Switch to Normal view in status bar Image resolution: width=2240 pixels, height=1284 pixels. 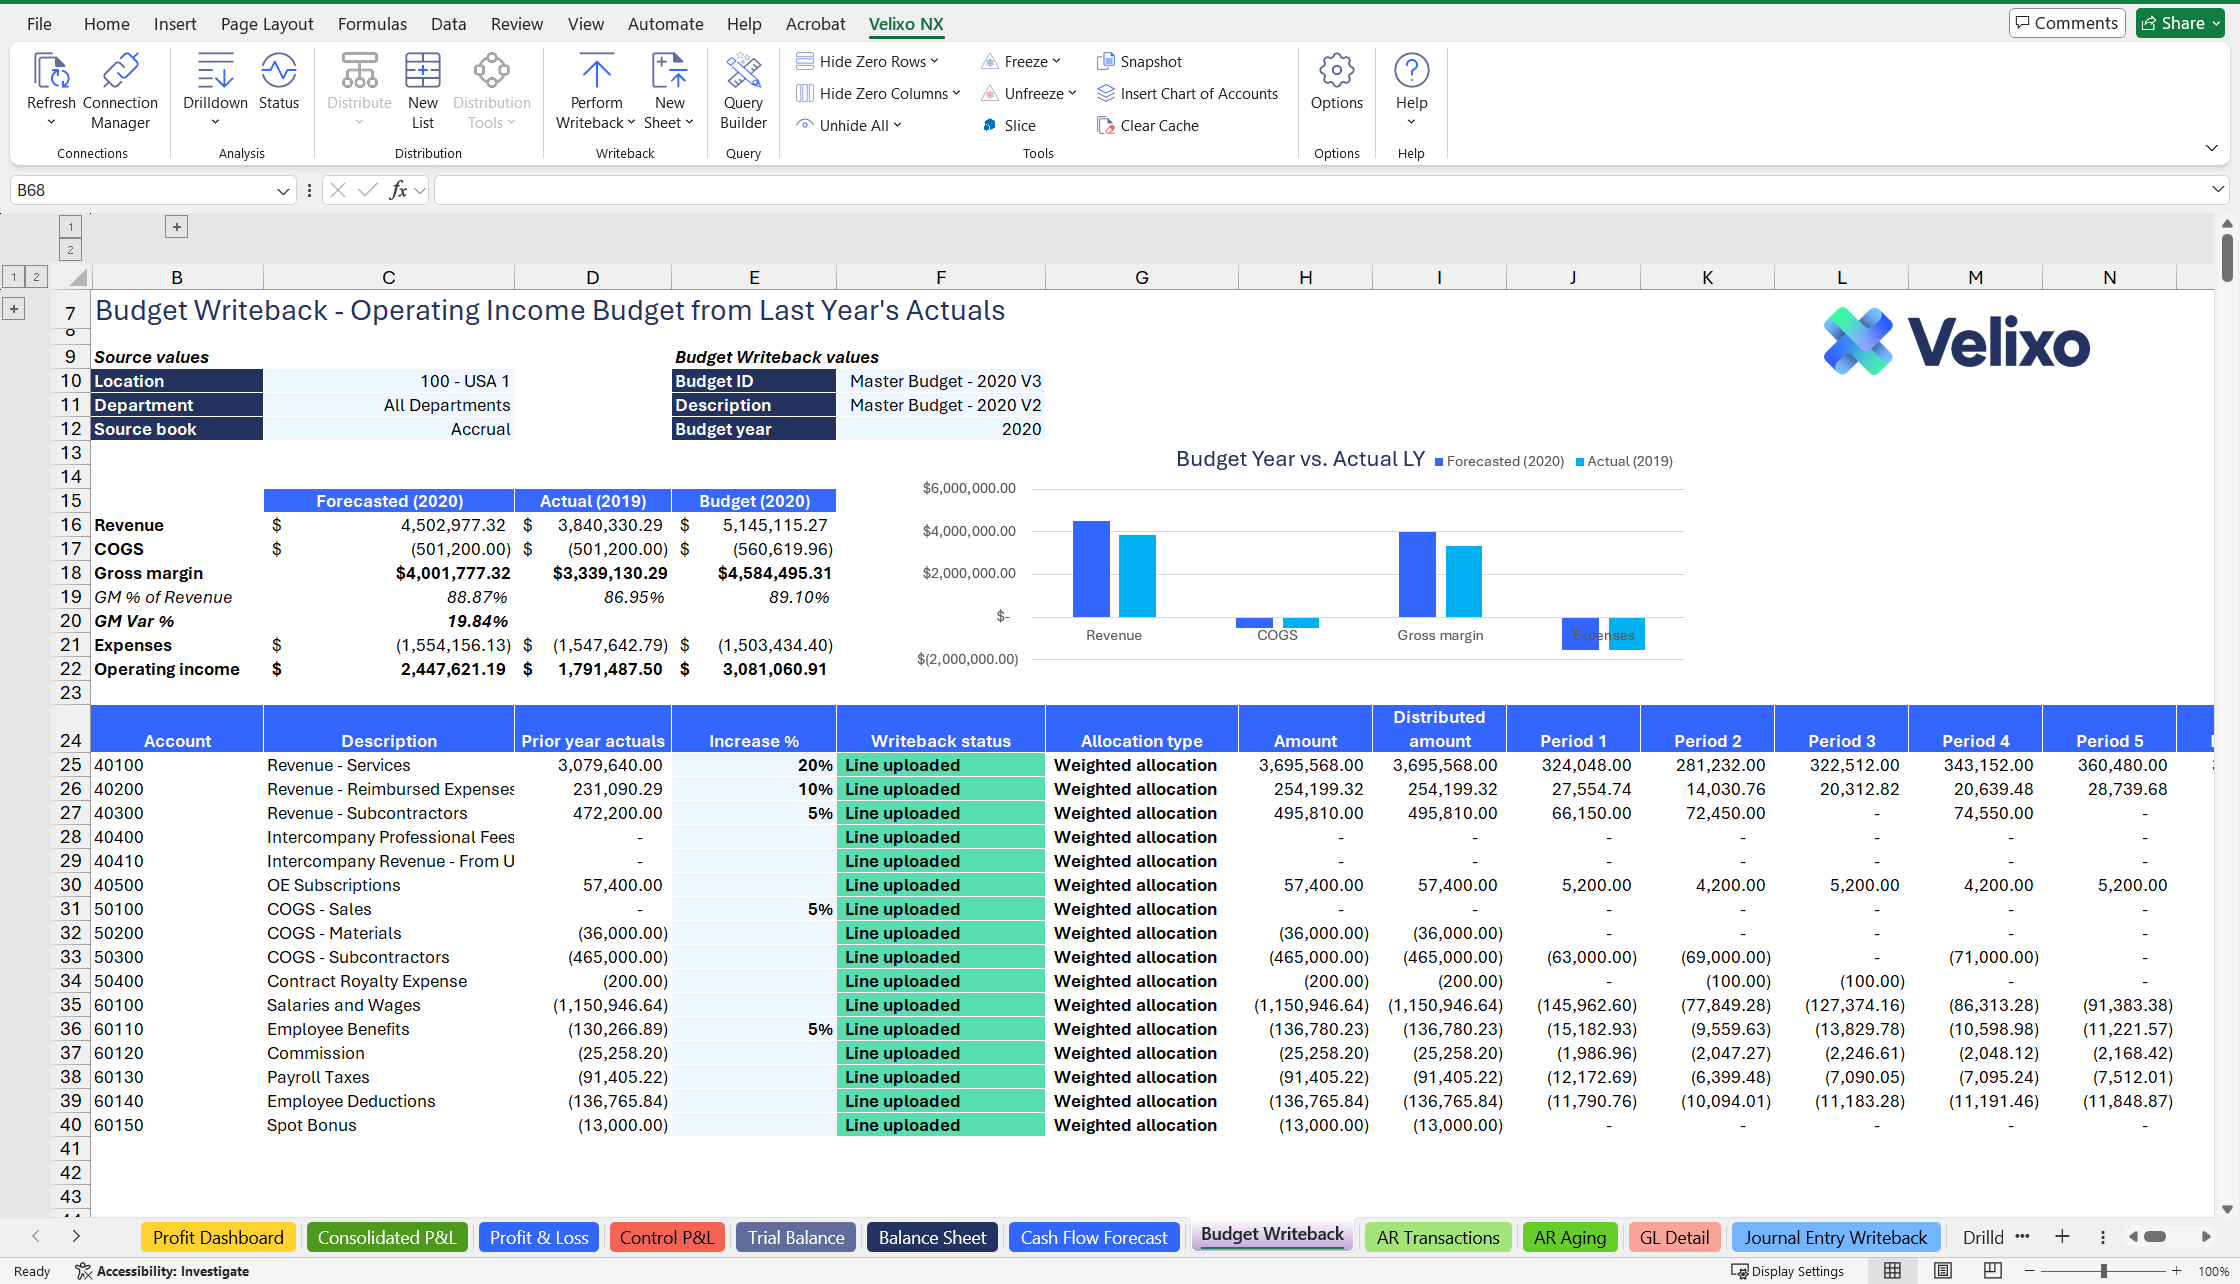(1892, 1270)
